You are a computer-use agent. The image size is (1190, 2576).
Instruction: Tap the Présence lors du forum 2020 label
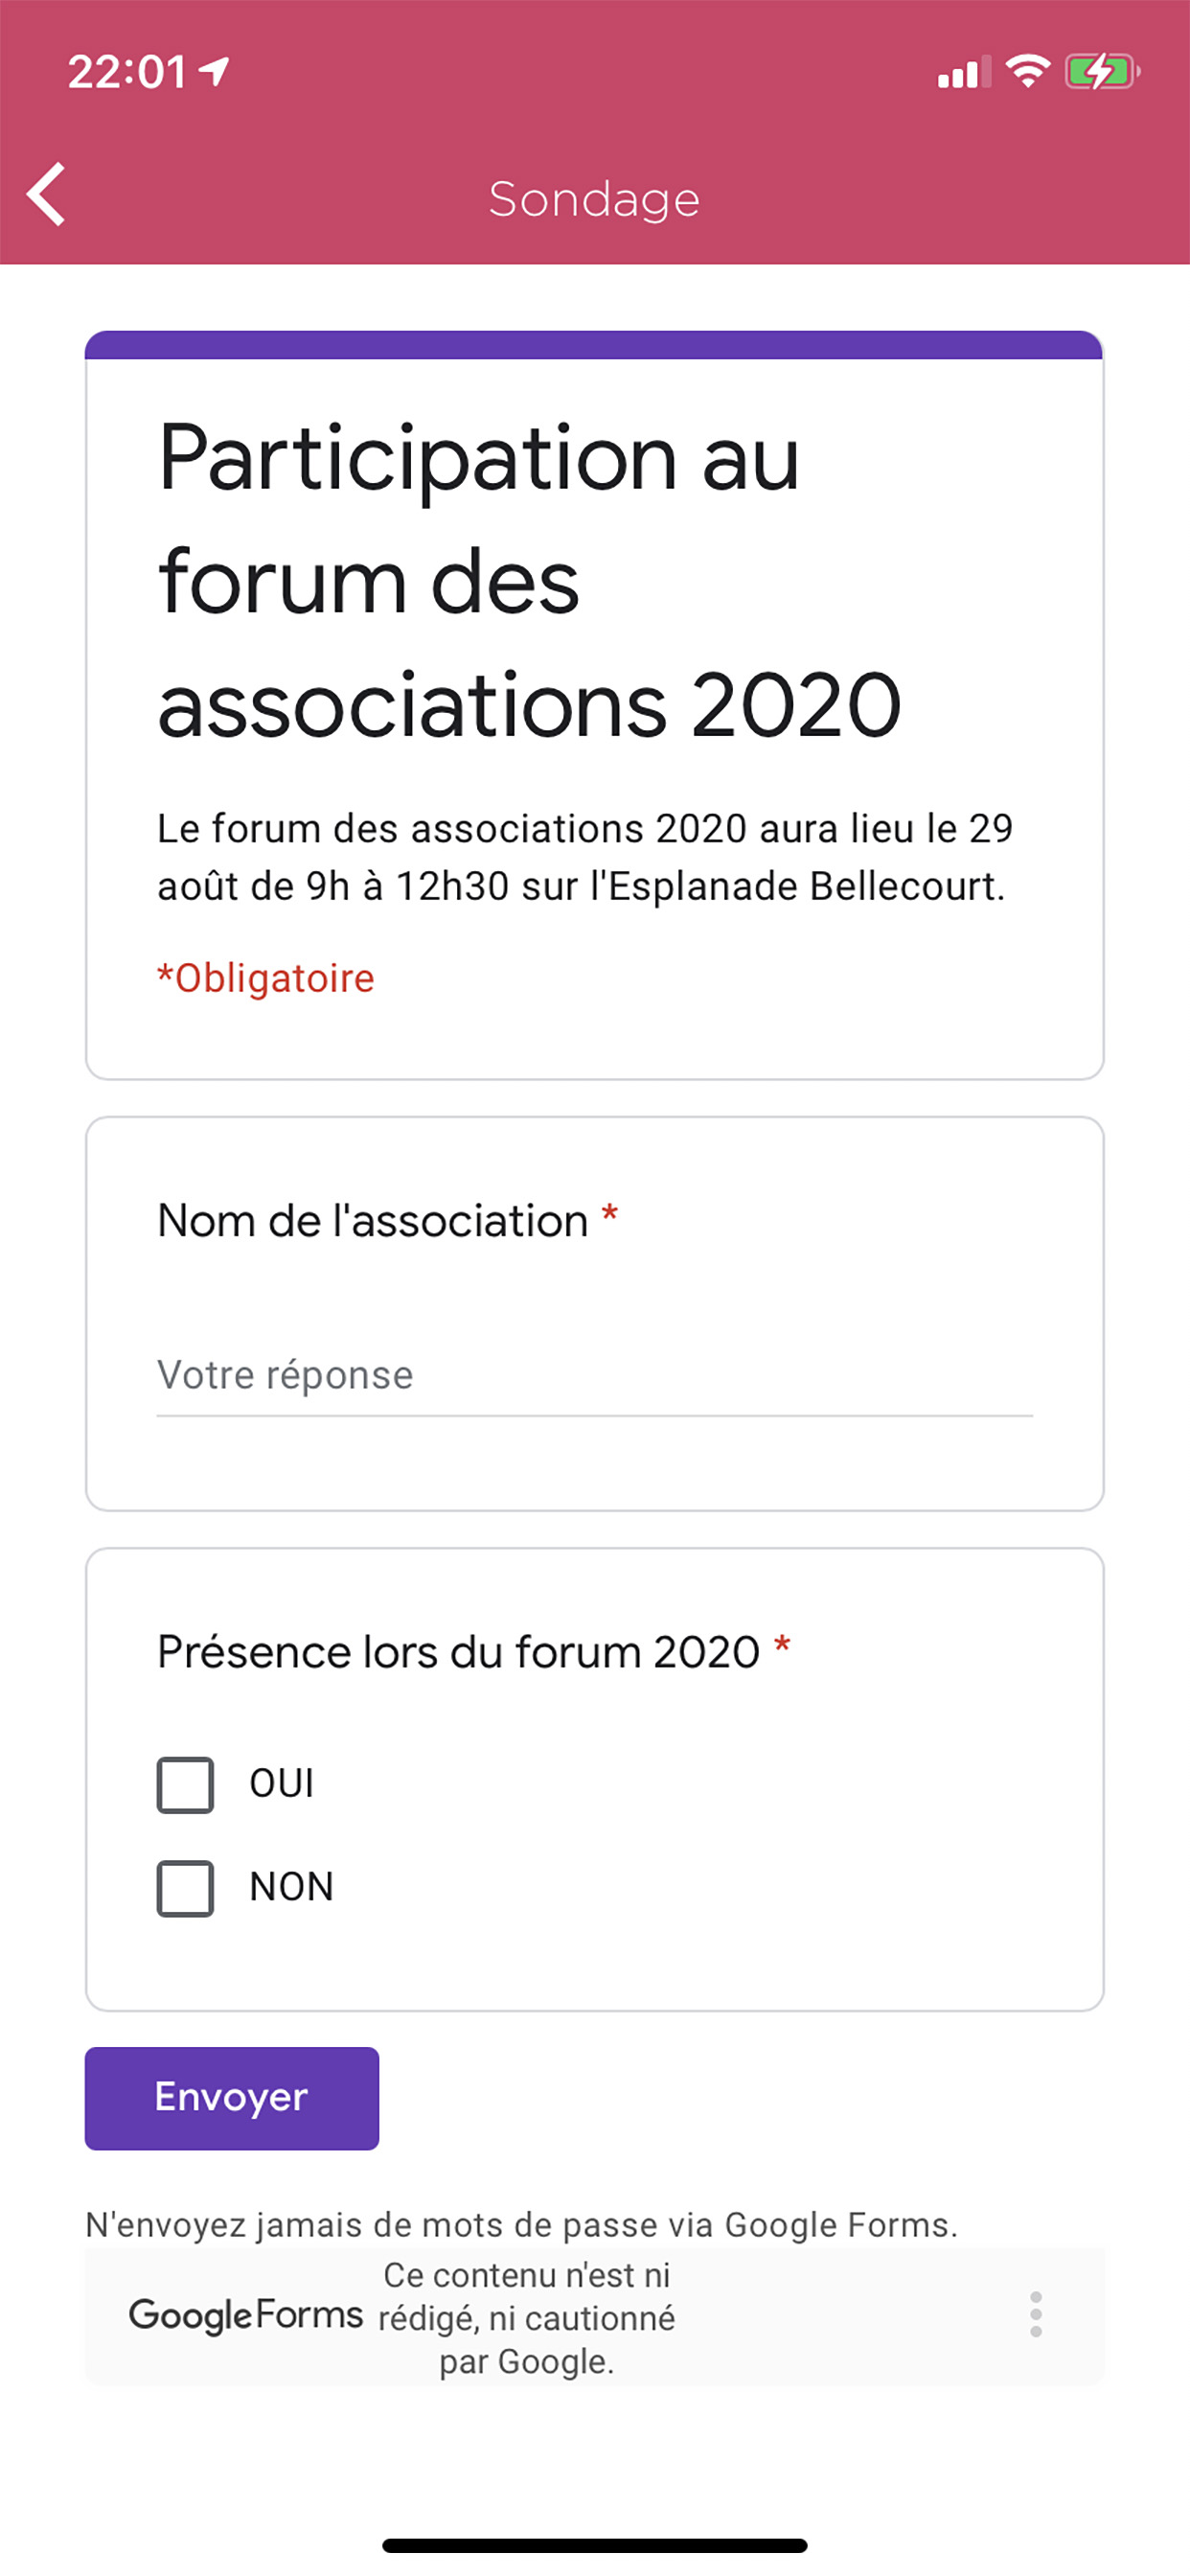459,1652
